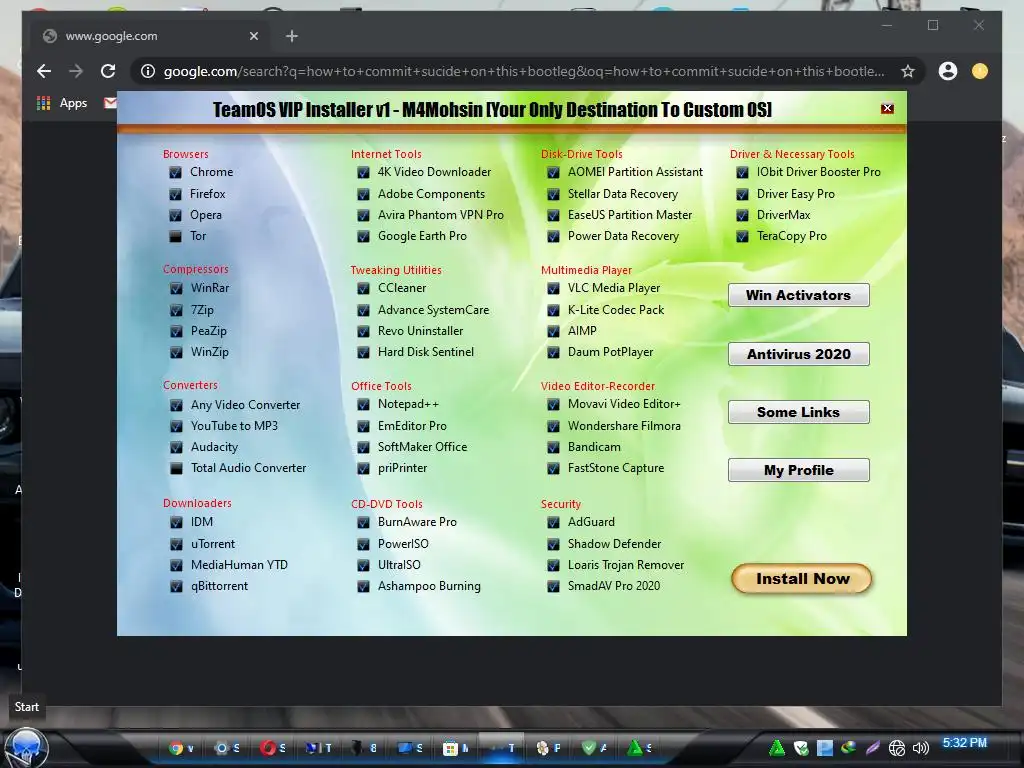Click the Some Links button
Image resolution: width=1024 pixels, height=768 pixels.
(799, 412)
